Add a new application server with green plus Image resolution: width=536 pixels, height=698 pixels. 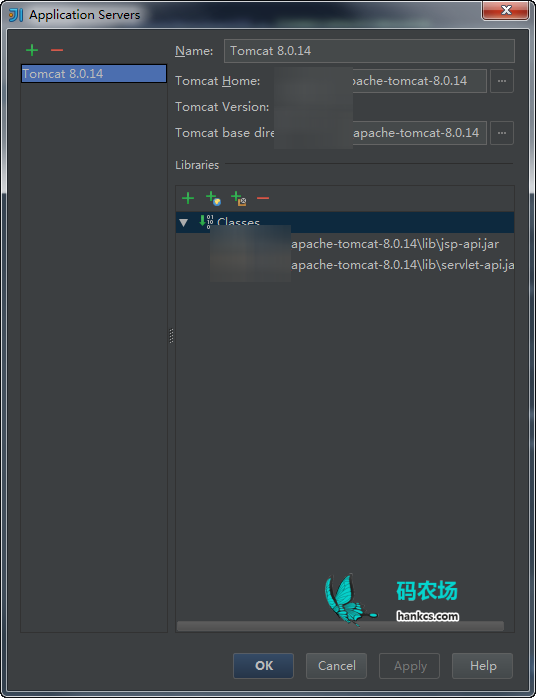[32, 50]
